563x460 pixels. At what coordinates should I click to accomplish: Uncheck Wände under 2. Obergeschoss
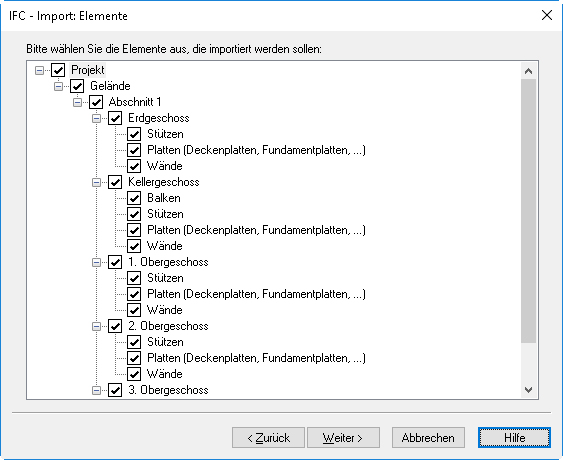click(x=134, y=374)
